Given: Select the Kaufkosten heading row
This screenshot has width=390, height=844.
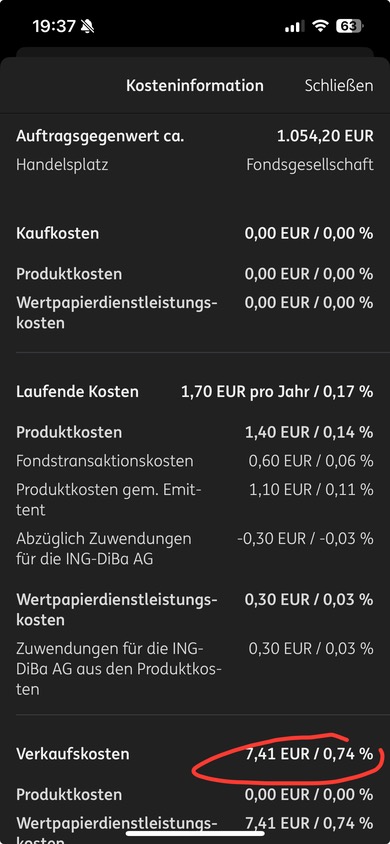Looking at the screenshot, I should click(x=195, y=233).
